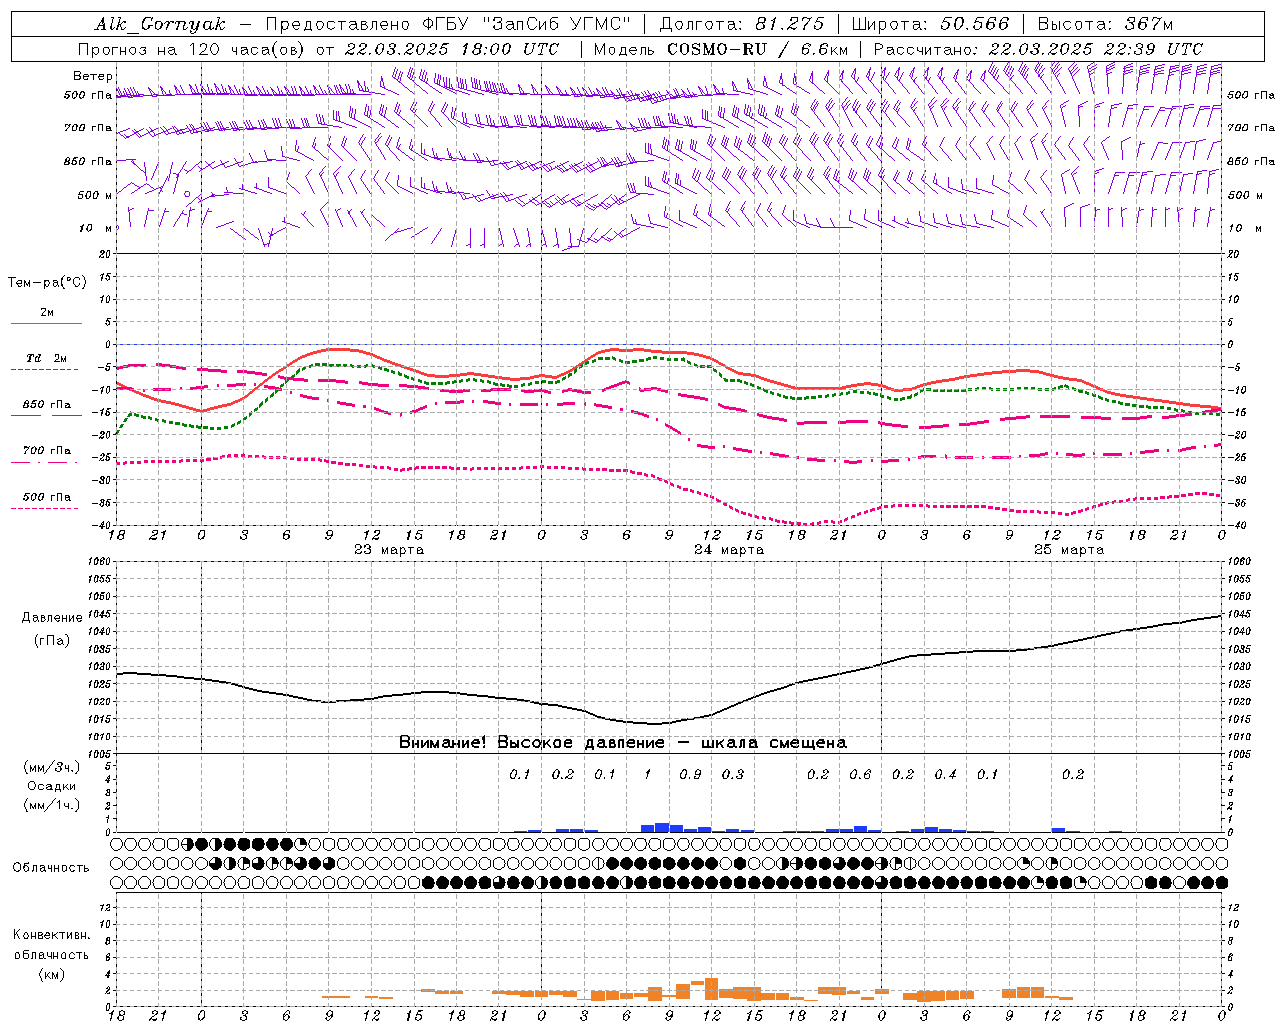Click the Тем-ра(°C) temperature panel label

(47, 283)
